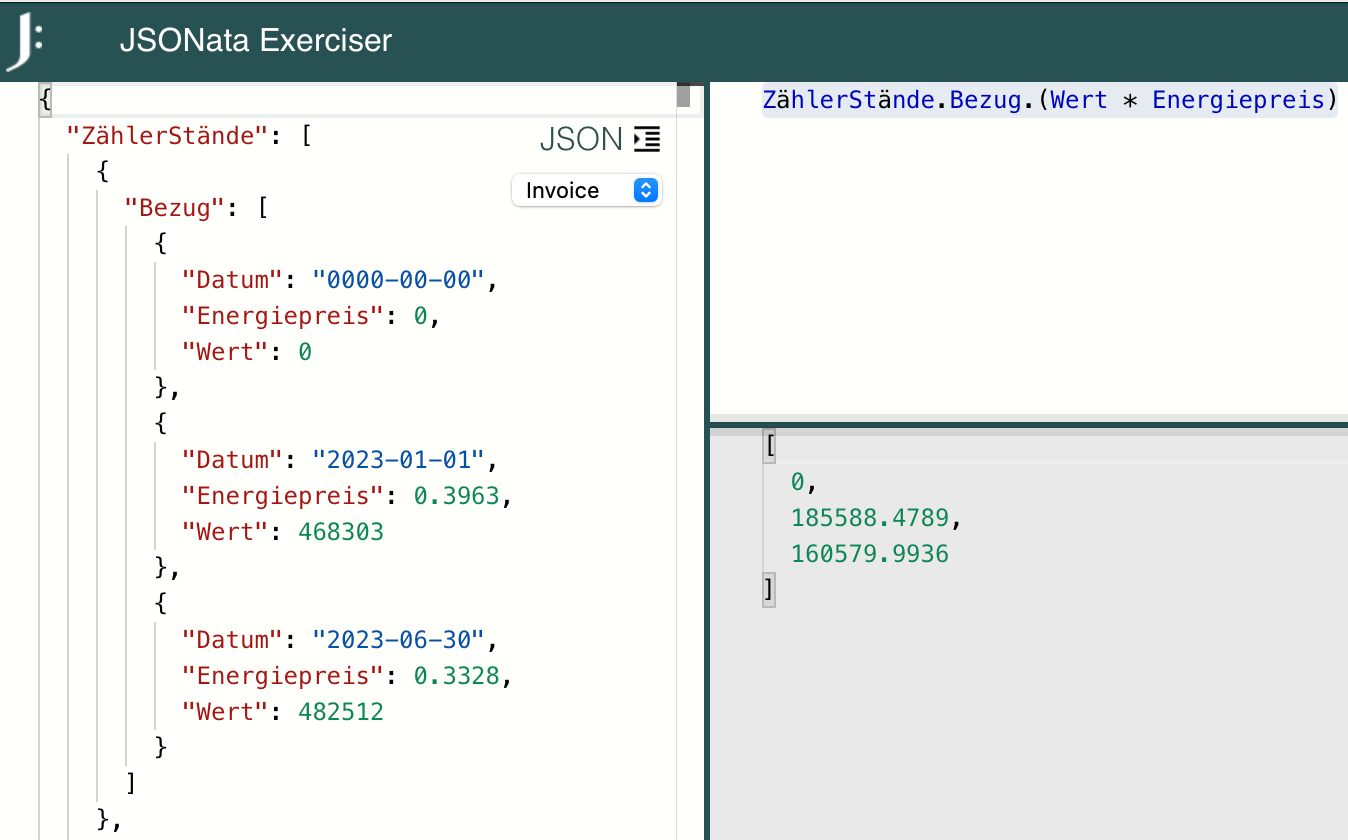This screenshot has height=840, width=1348.
Task: Click the word Wert in the expression
Action: pyautogui.click(x=1079, y=100)
